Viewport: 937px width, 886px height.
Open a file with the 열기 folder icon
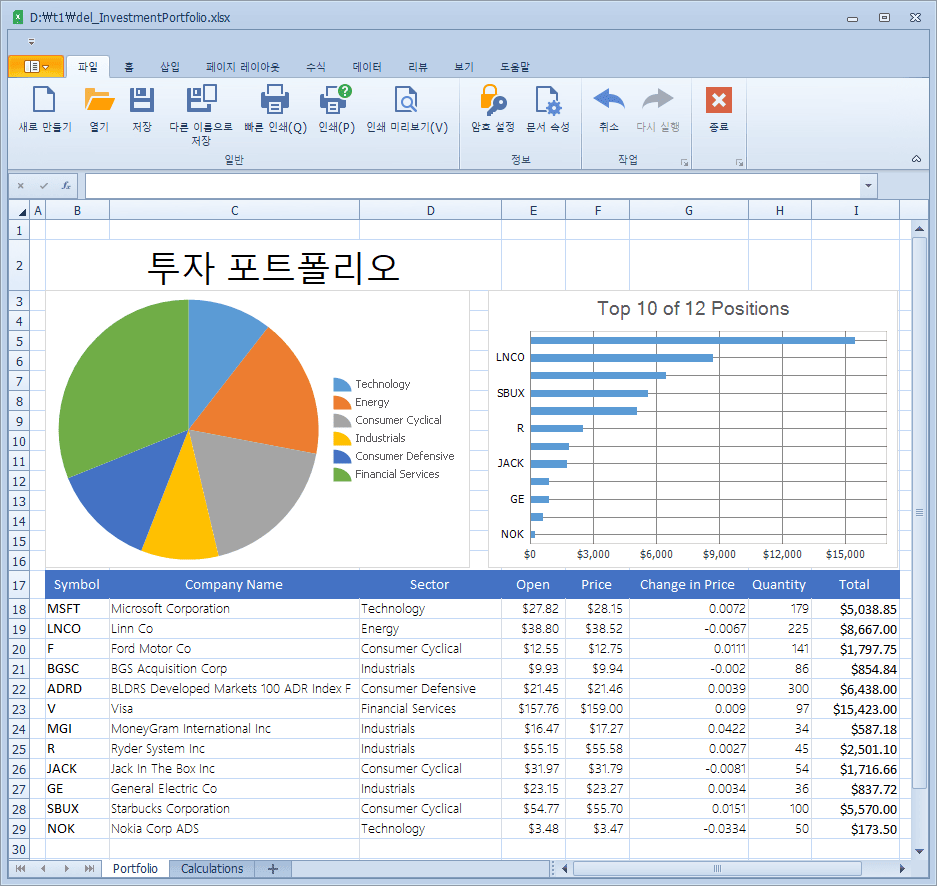click(99, 100)
